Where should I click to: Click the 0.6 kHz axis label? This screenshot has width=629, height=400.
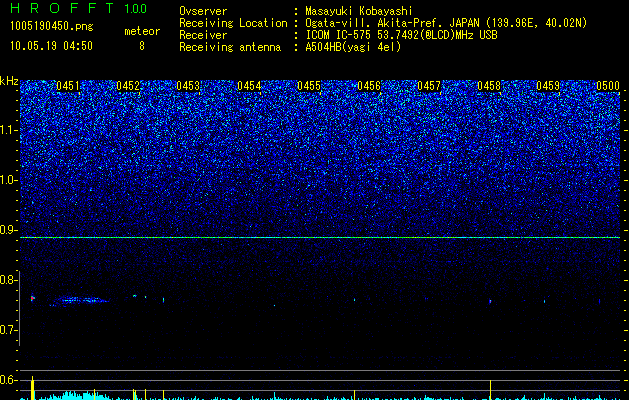coord(8,380)
